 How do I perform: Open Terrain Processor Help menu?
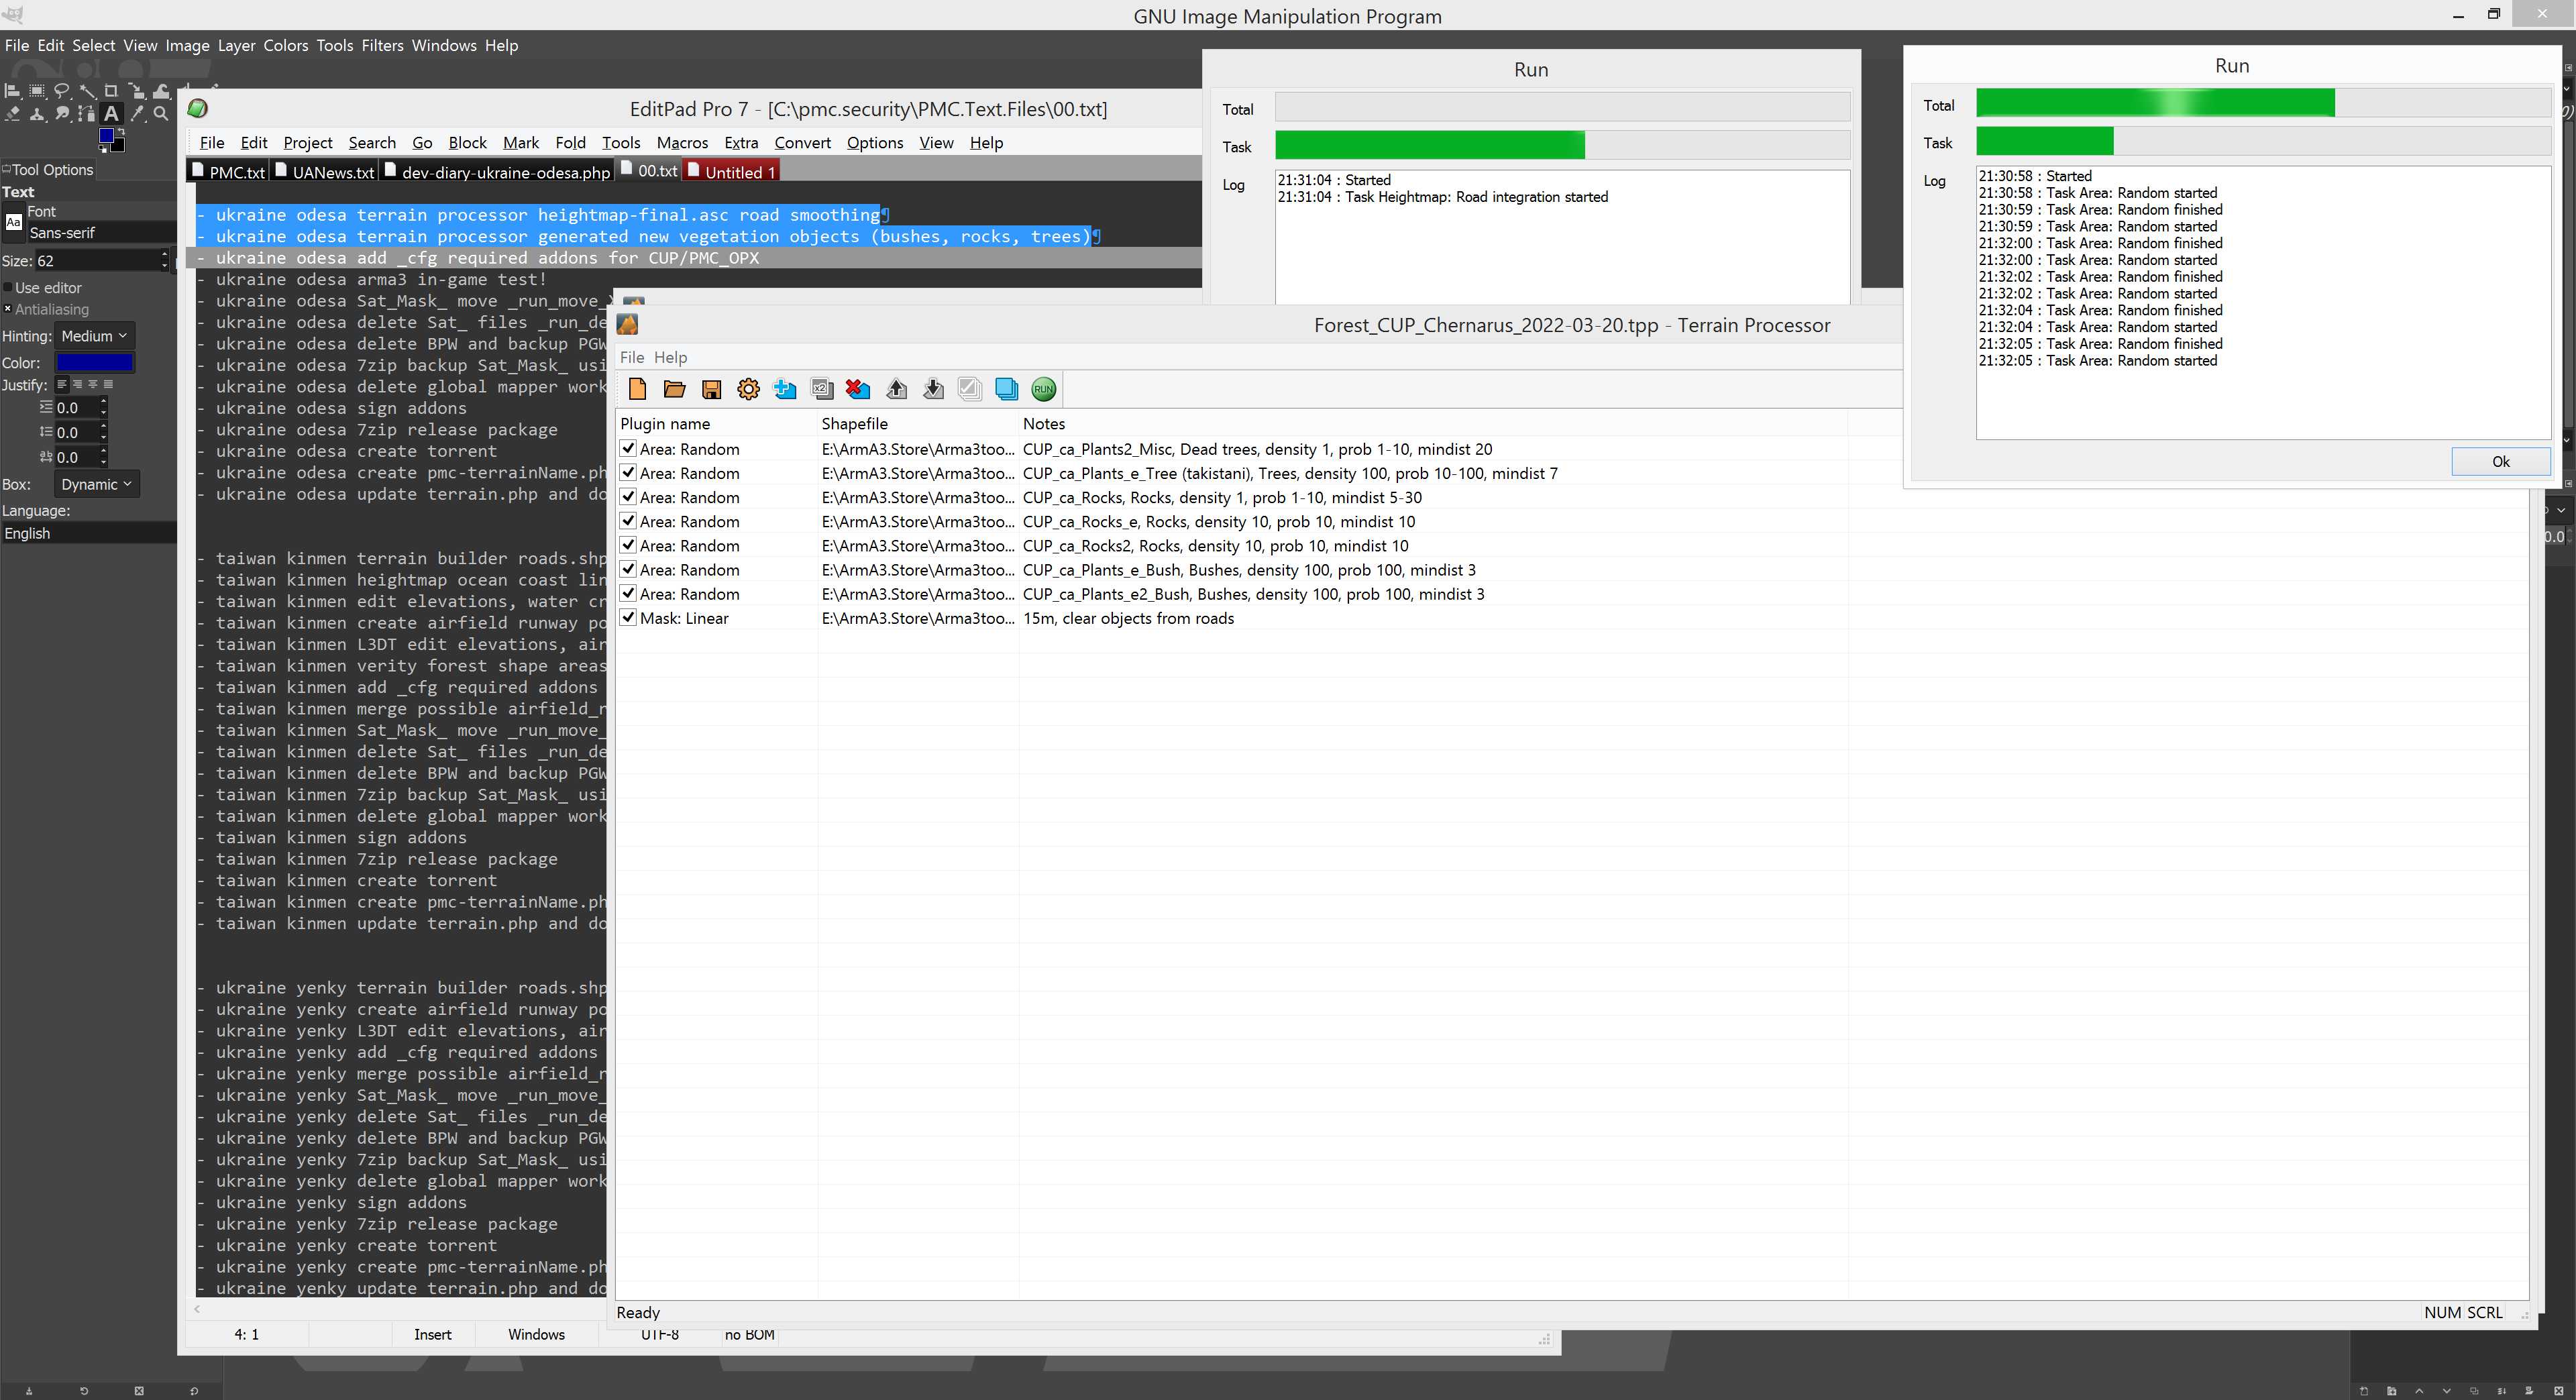click(x=670, y=357)
